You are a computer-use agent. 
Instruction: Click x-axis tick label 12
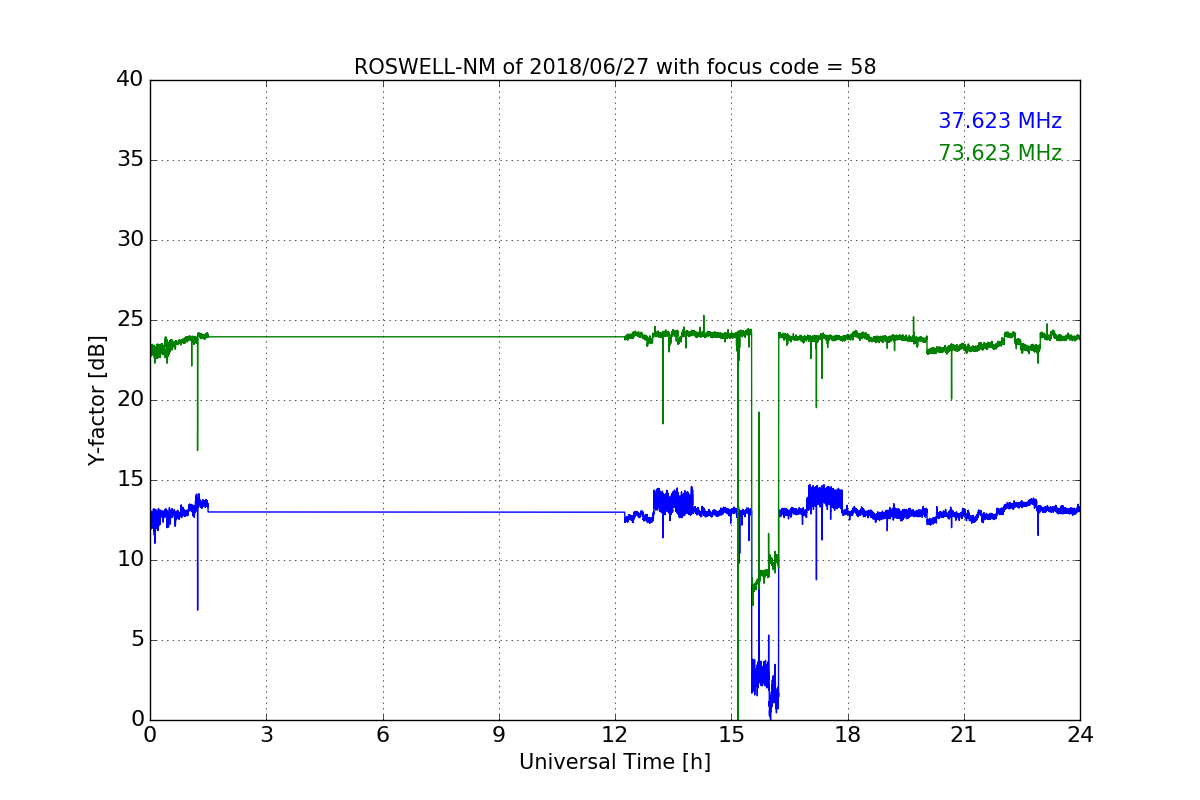(615, 734)
